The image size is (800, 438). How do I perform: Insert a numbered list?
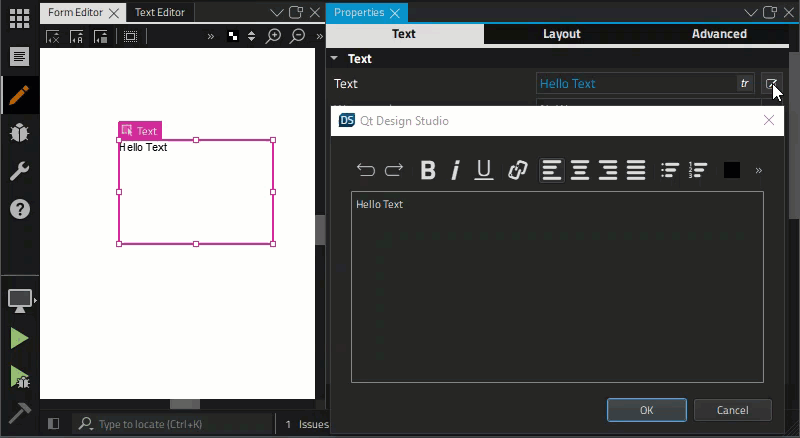coord(698,170)
